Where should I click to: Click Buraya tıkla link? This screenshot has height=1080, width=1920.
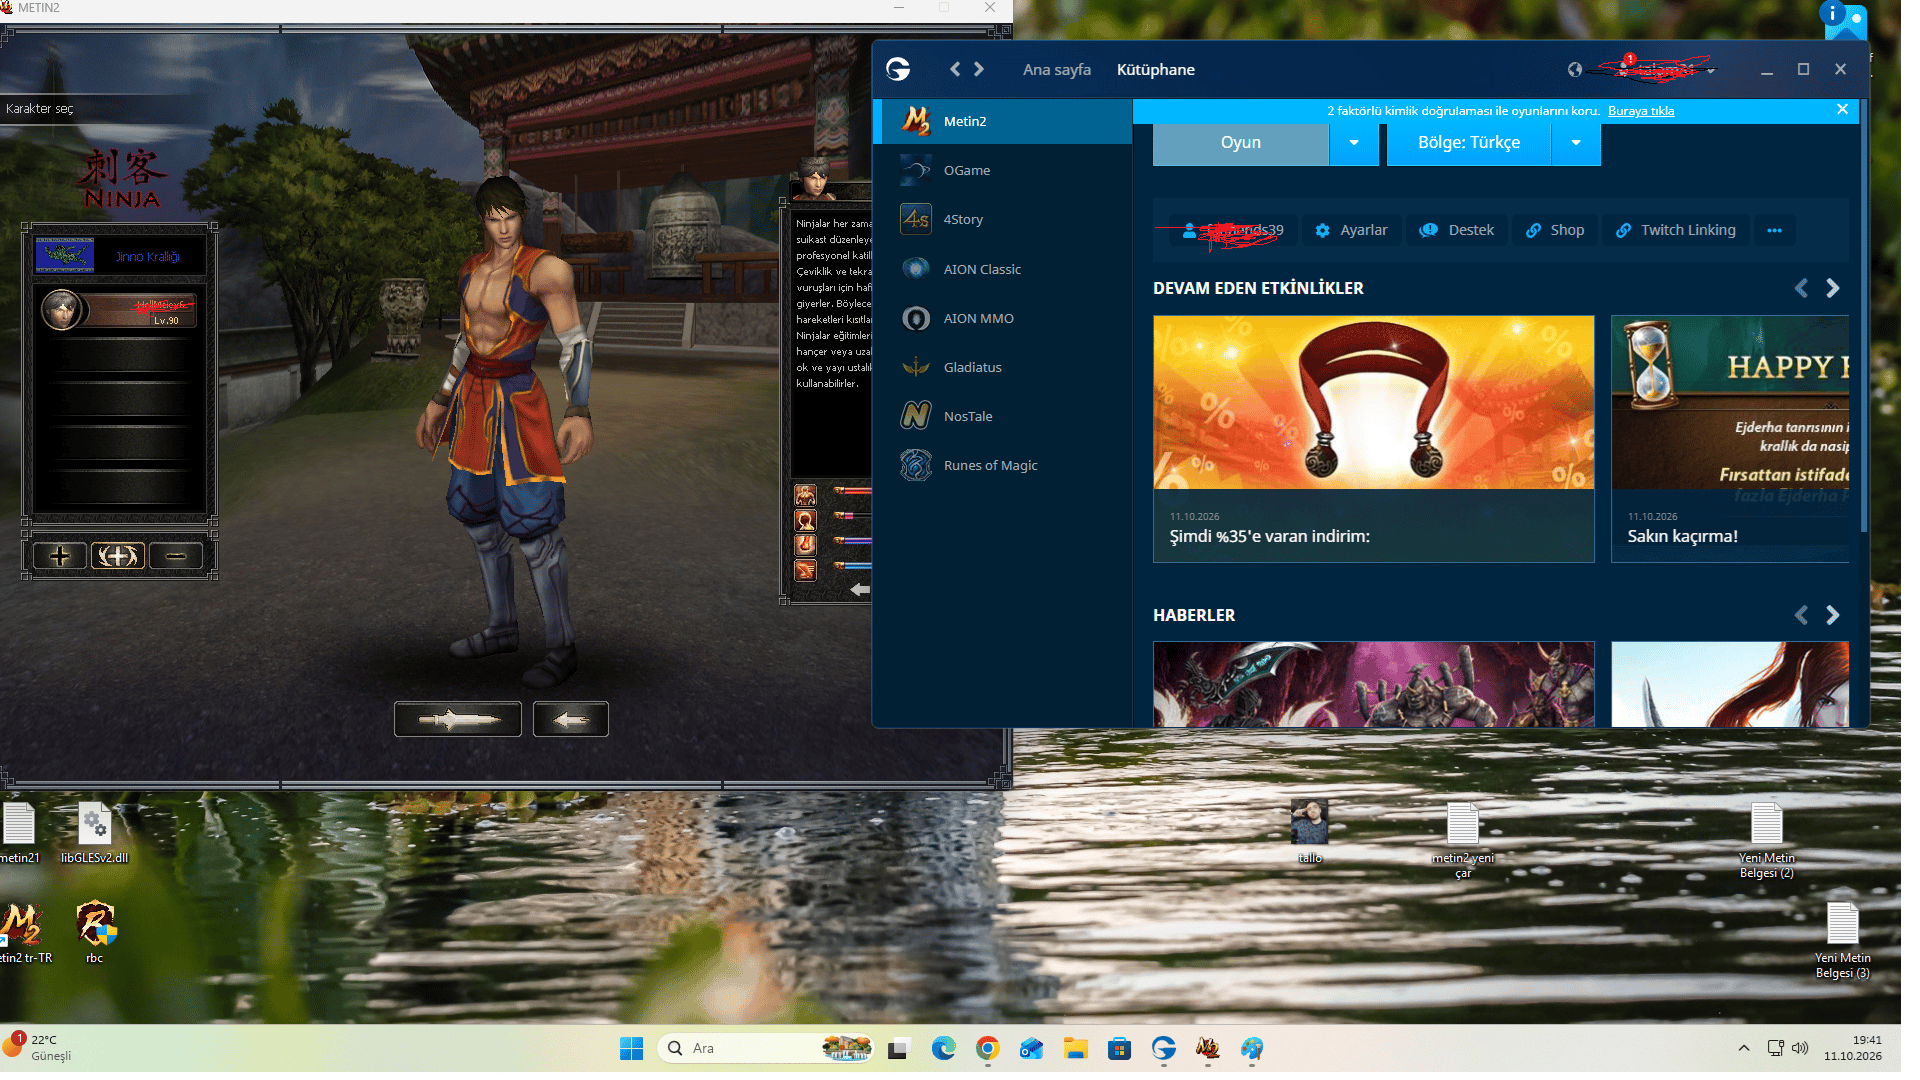1641,111
